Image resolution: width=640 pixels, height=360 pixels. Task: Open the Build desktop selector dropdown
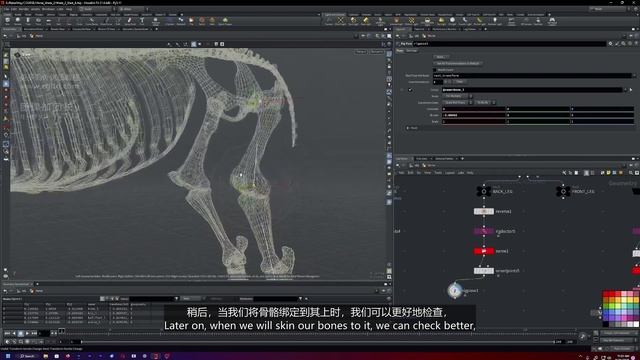tap(97, 9)
